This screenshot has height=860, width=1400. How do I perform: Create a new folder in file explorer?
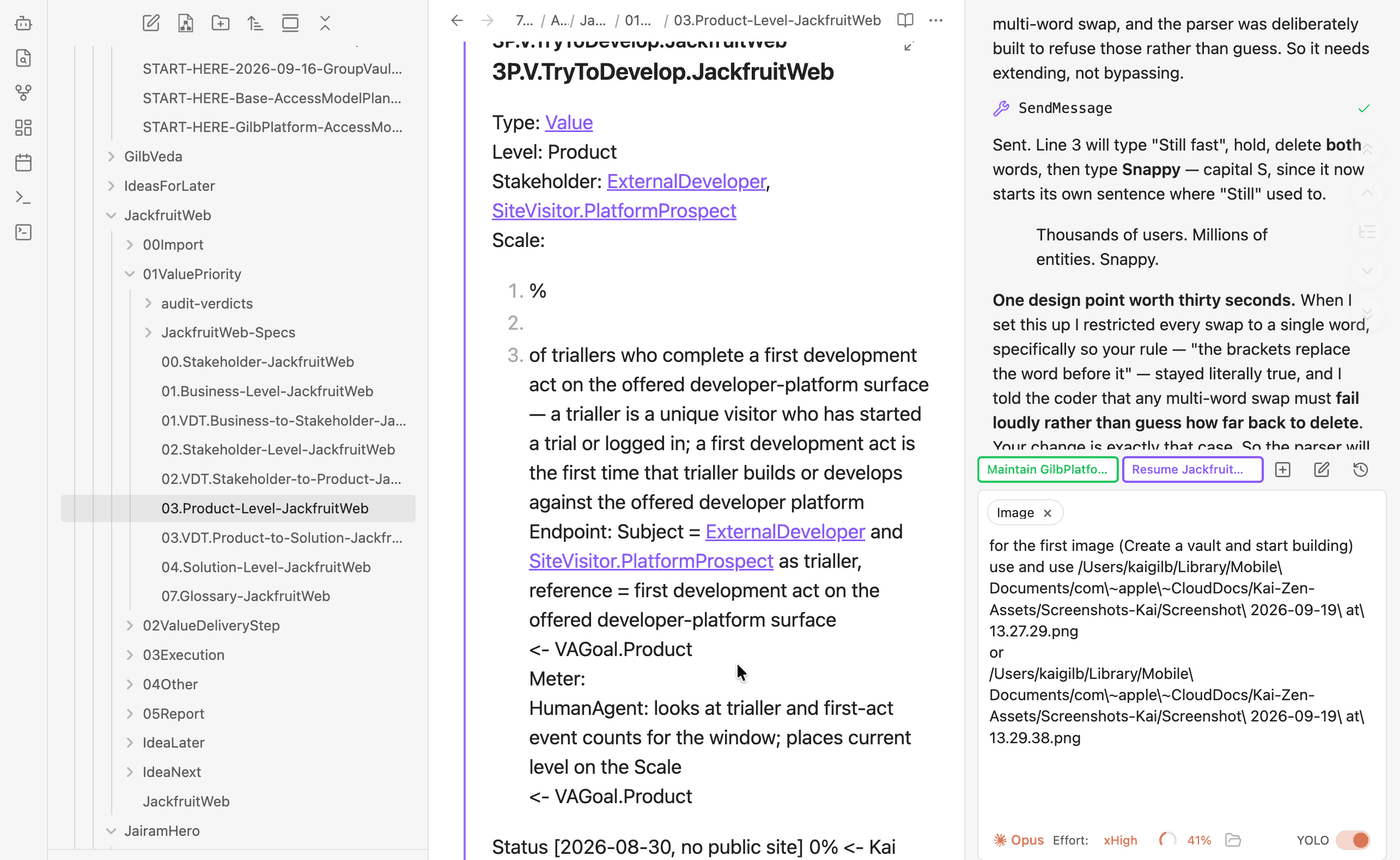click(x=220, y=23)
